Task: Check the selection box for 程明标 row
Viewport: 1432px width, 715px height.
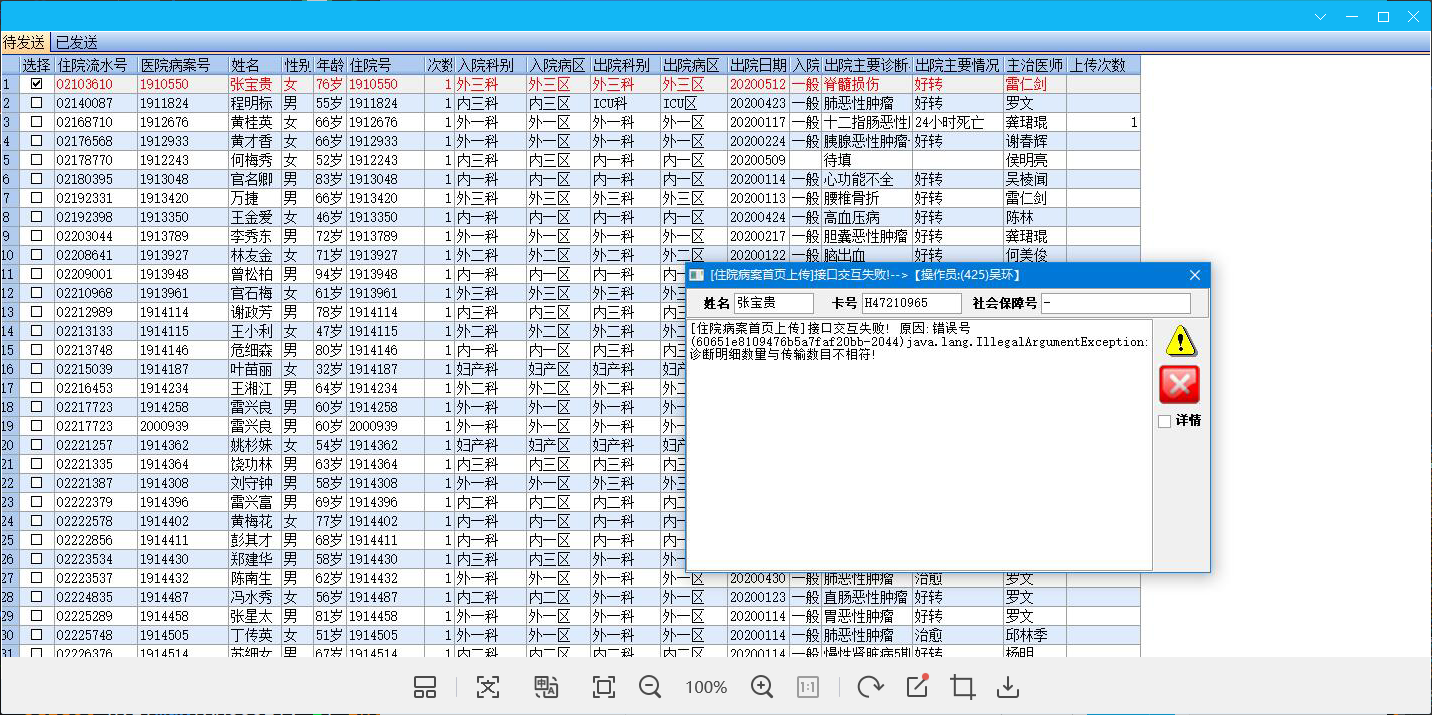Action: point(37,103)
